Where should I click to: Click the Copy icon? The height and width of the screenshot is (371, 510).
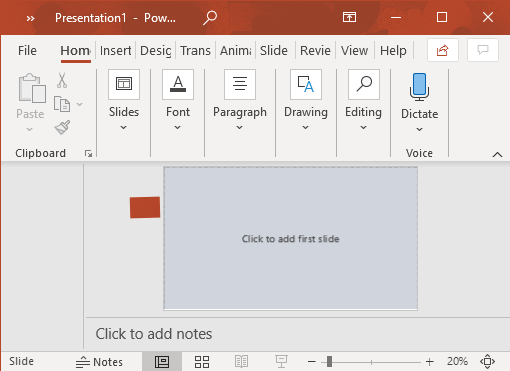(62, 104)
